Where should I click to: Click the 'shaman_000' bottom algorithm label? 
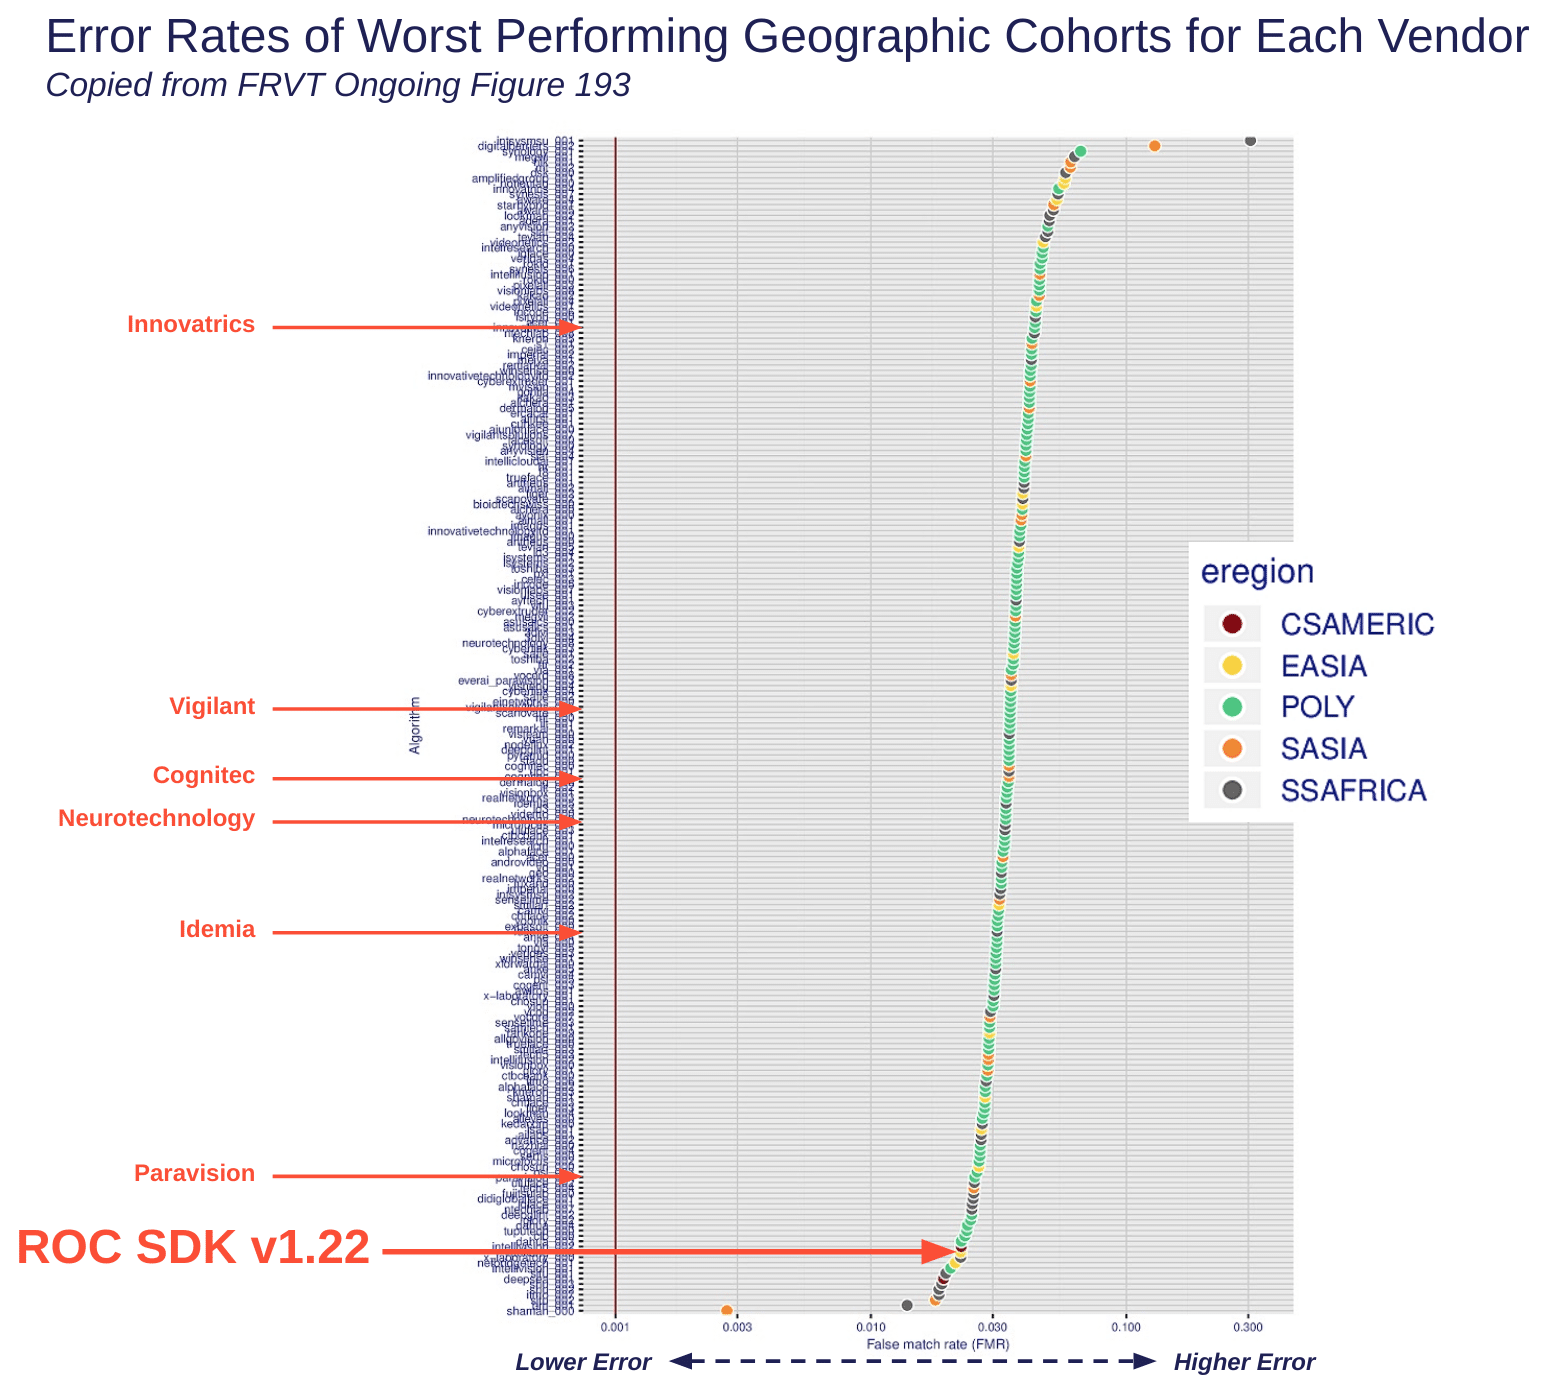point(540,1311)
